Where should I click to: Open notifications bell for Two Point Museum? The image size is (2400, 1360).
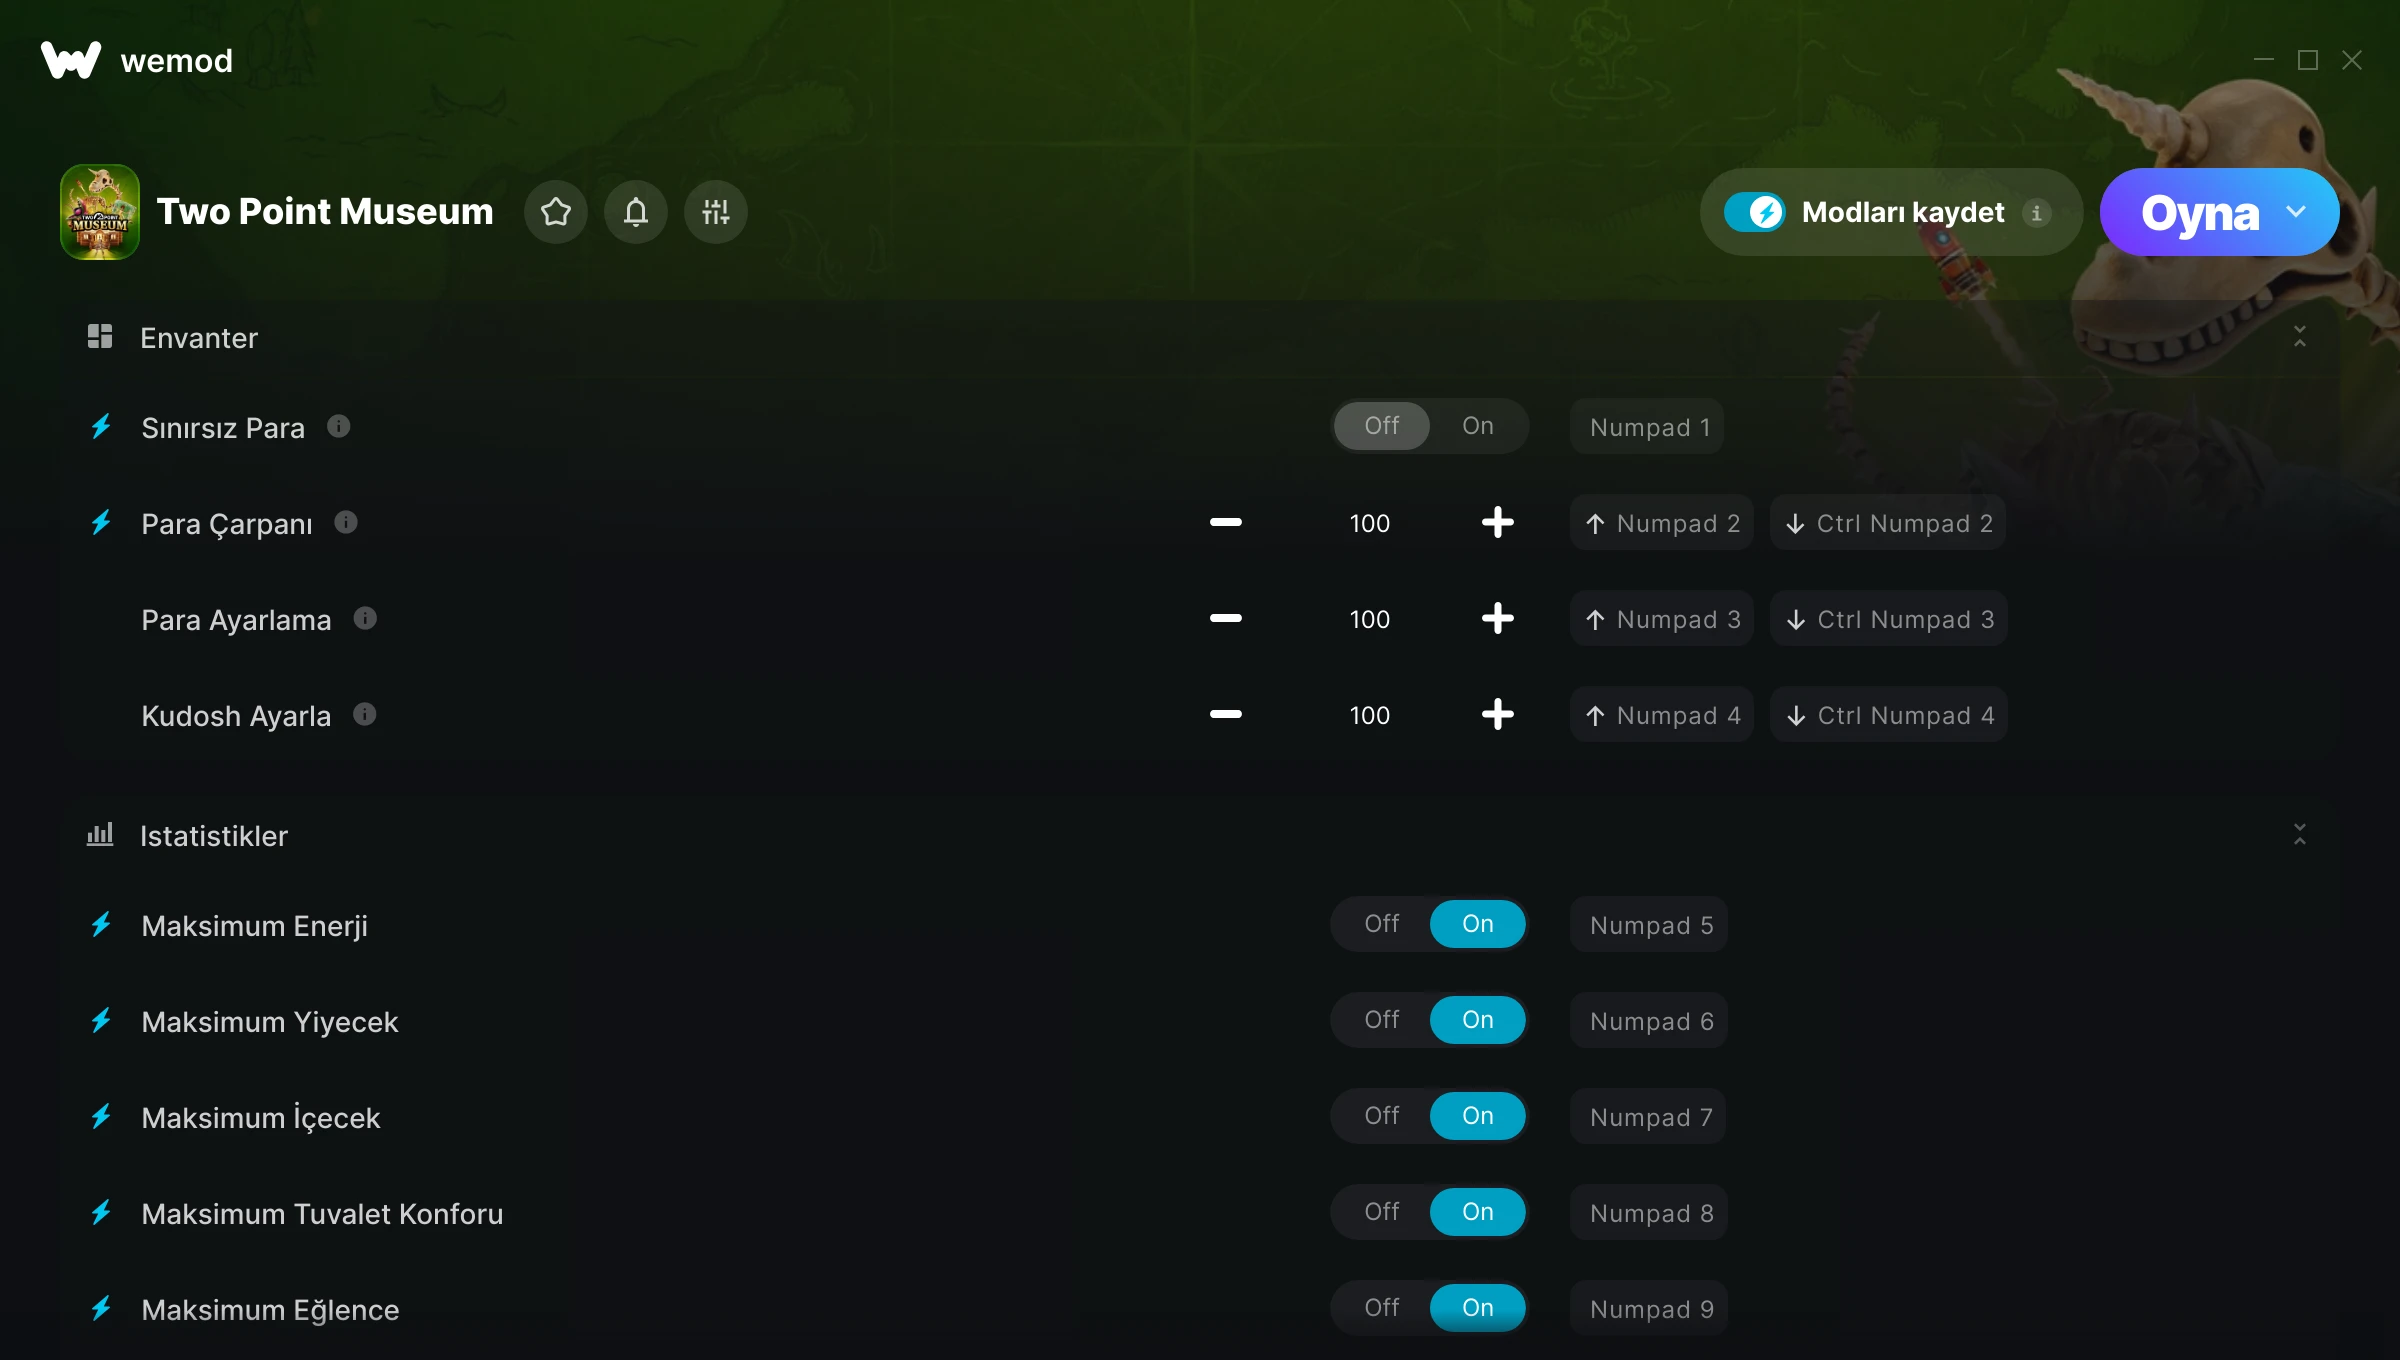(636, 212)
